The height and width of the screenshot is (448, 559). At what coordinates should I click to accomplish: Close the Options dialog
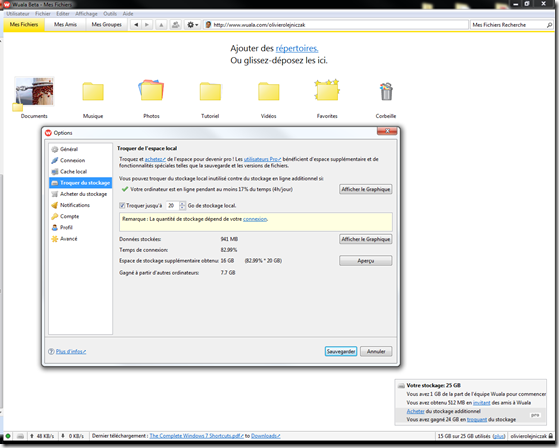(x=387, y=131)
